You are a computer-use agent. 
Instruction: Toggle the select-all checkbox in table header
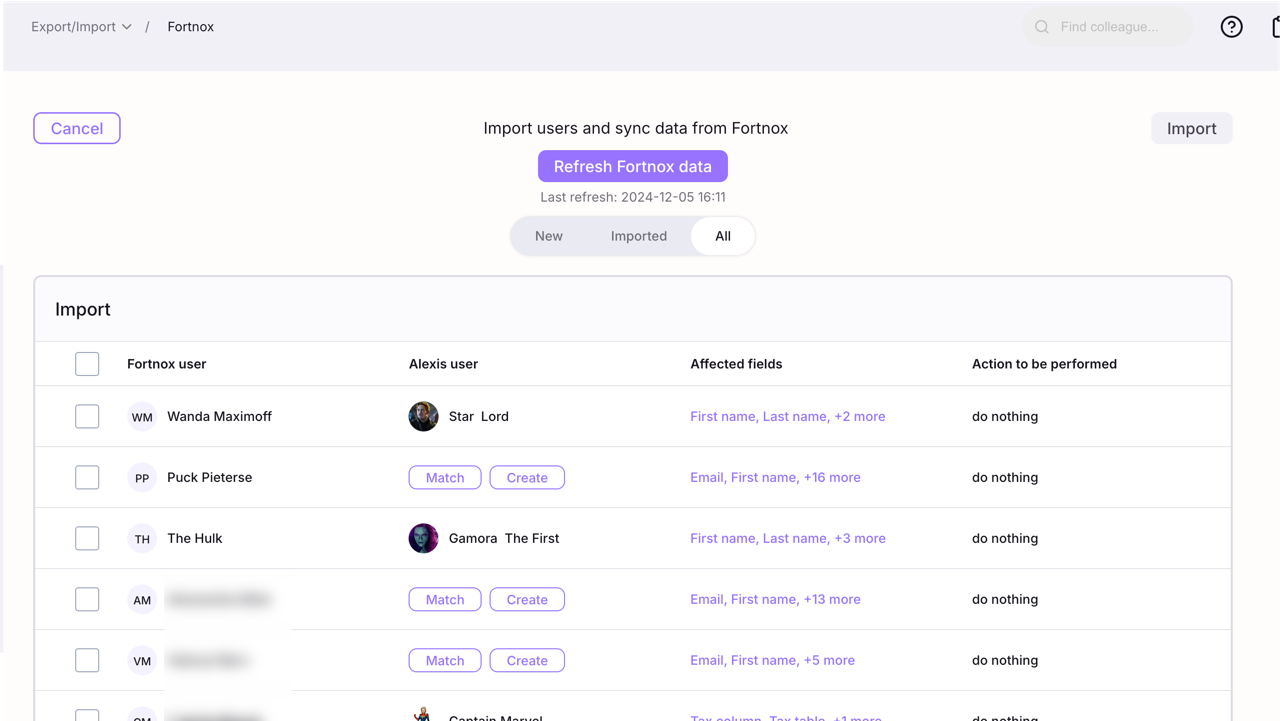coord(87,364)
